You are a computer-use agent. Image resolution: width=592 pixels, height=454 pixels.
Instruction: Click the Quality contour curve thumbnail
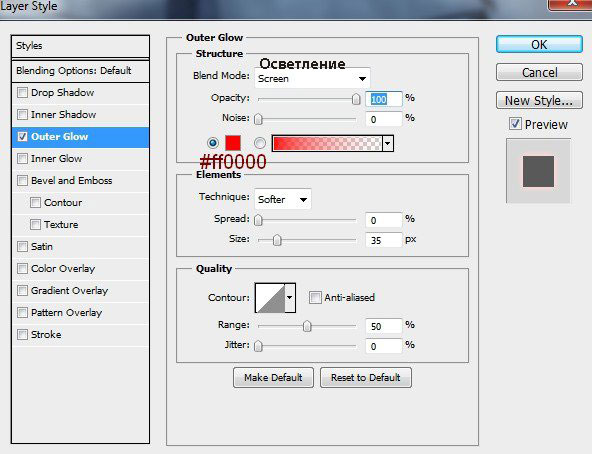[270, 298]
